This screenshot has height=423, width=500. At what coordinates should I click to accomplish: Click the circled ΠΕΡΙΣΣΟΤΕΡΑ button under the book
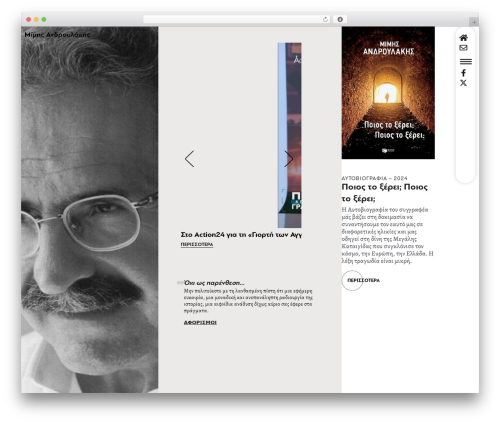coord(361,280)
